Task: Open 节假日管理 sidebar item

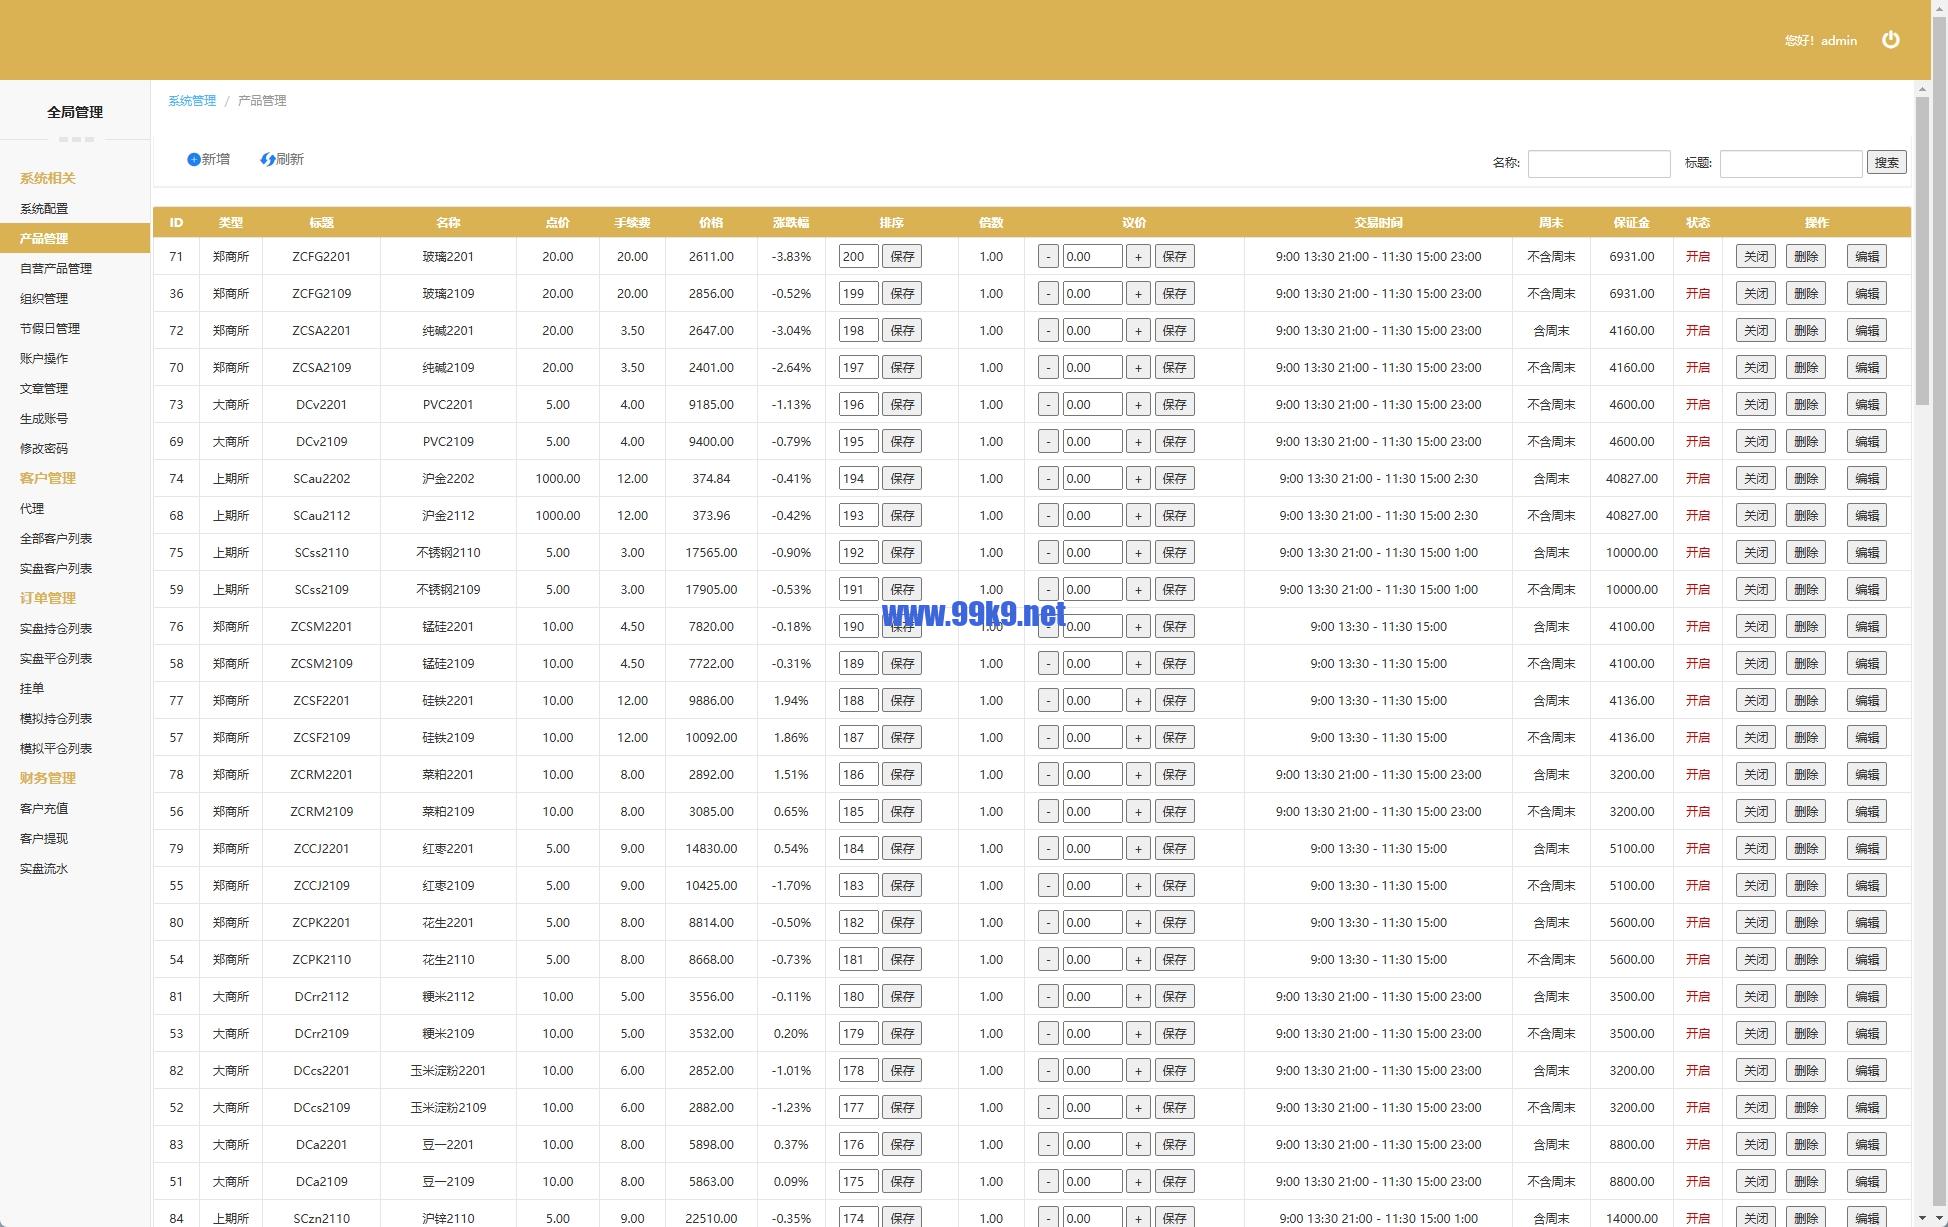Action: (50, 328)
